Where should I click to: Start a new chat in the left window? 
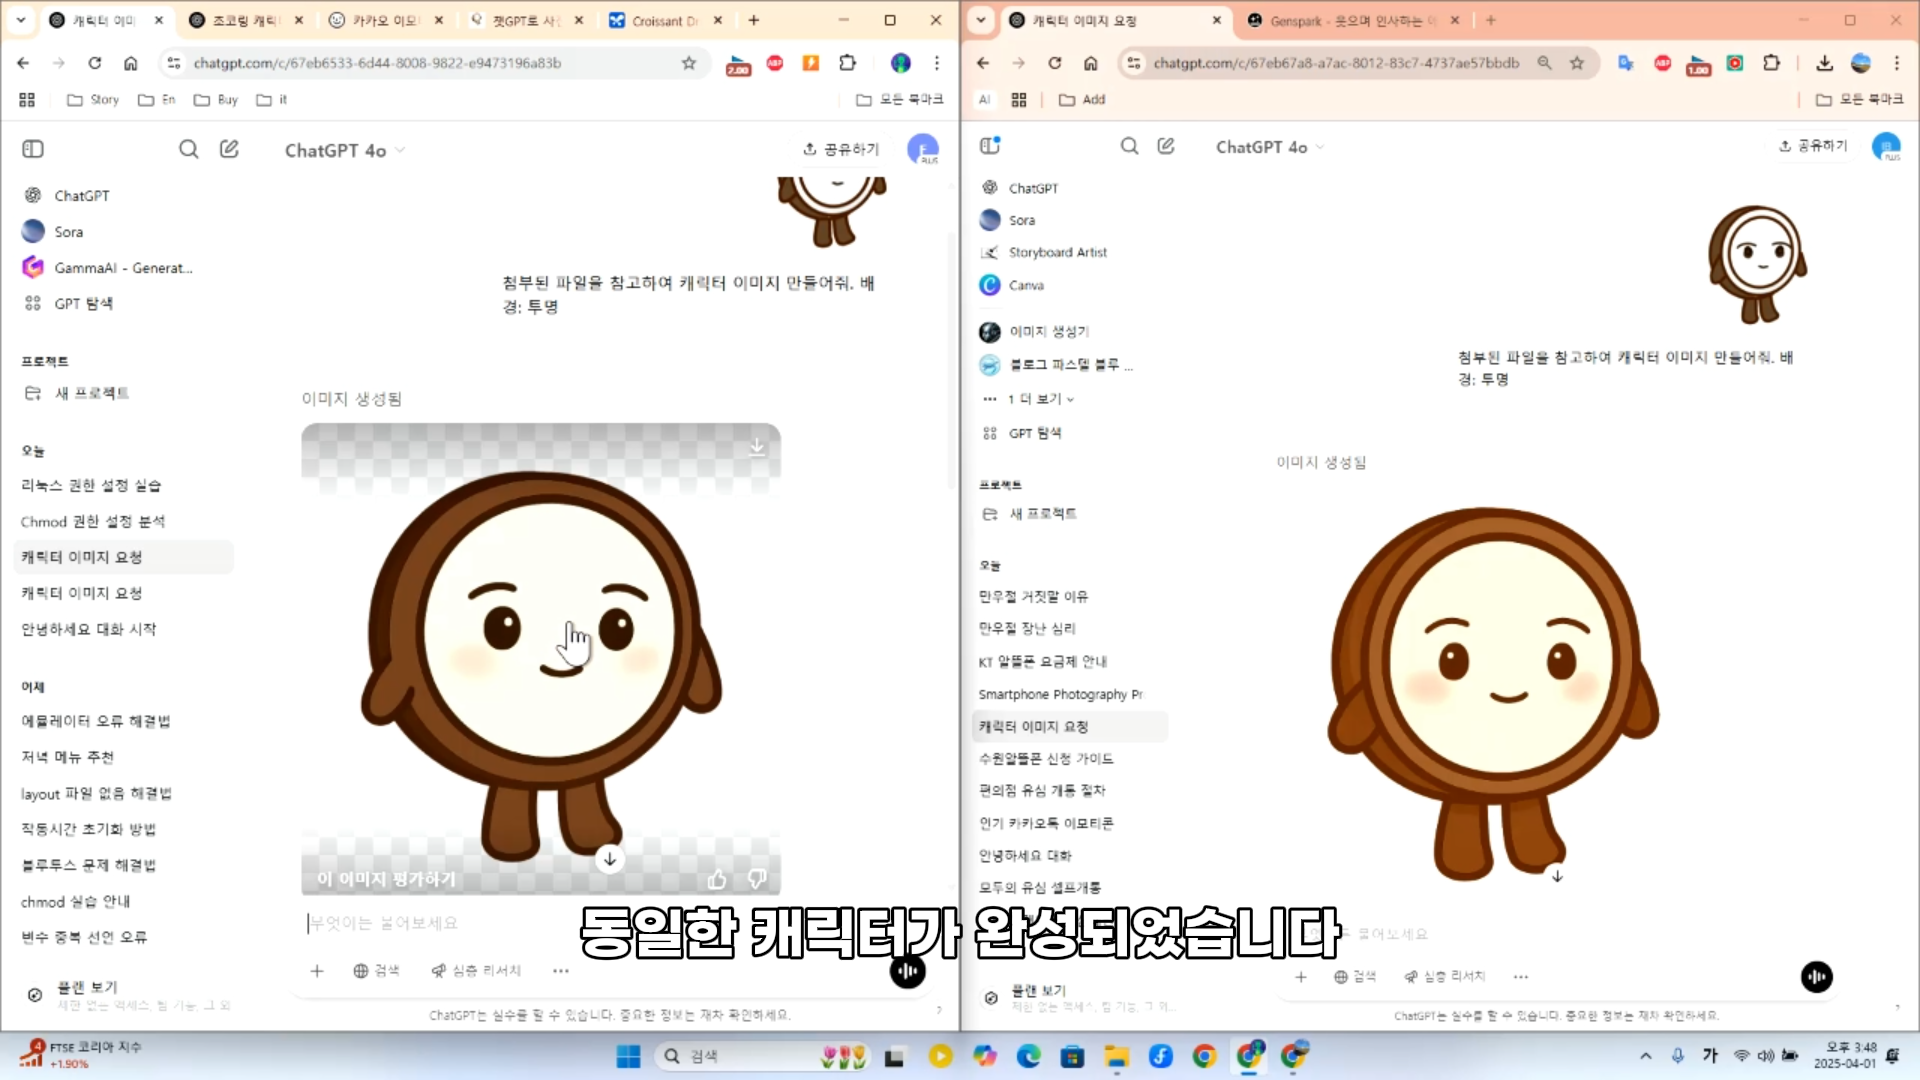[229, 149]
